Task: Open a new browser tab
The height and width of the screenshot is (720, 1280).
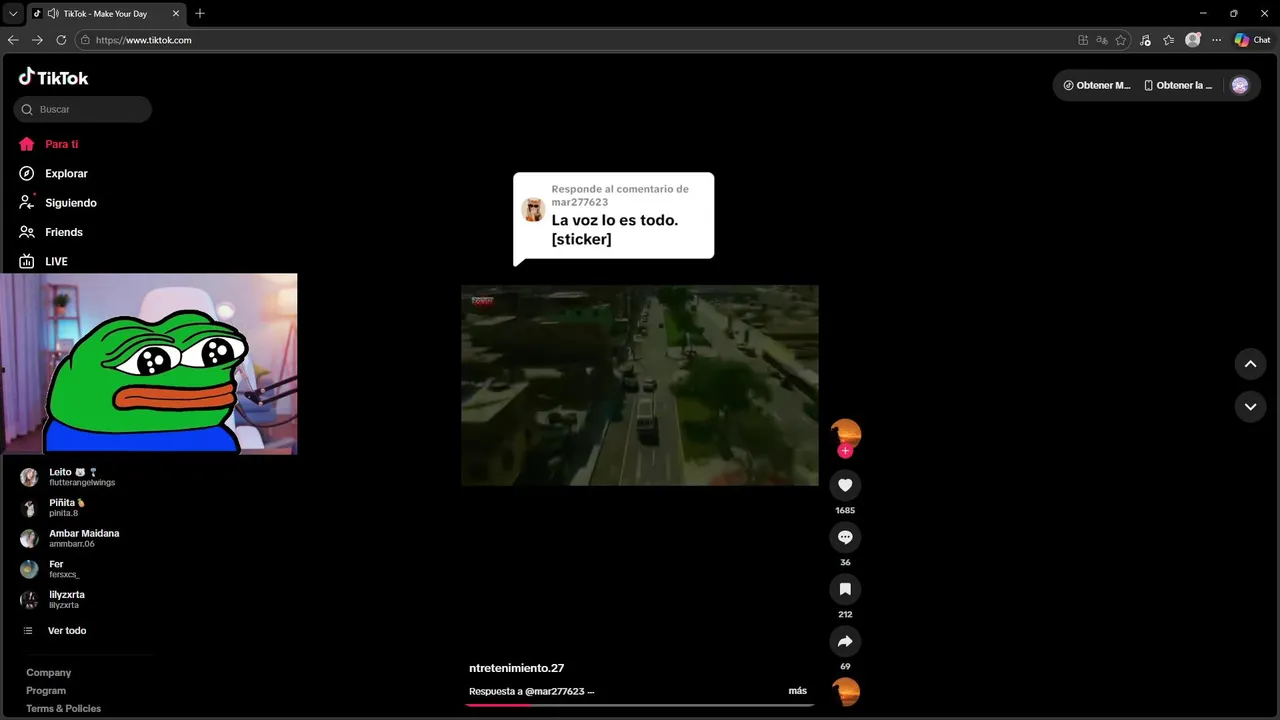Action: [200, 14]
